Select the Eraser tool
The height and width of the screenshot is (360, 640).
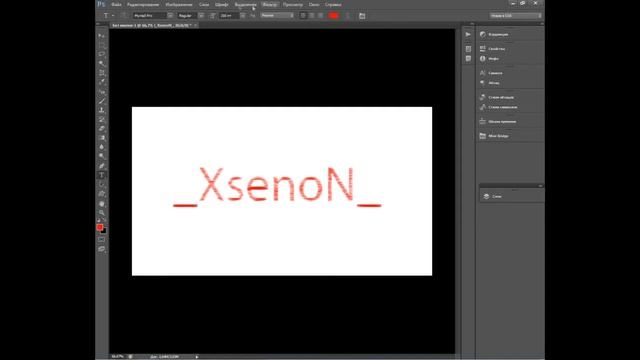101,129
